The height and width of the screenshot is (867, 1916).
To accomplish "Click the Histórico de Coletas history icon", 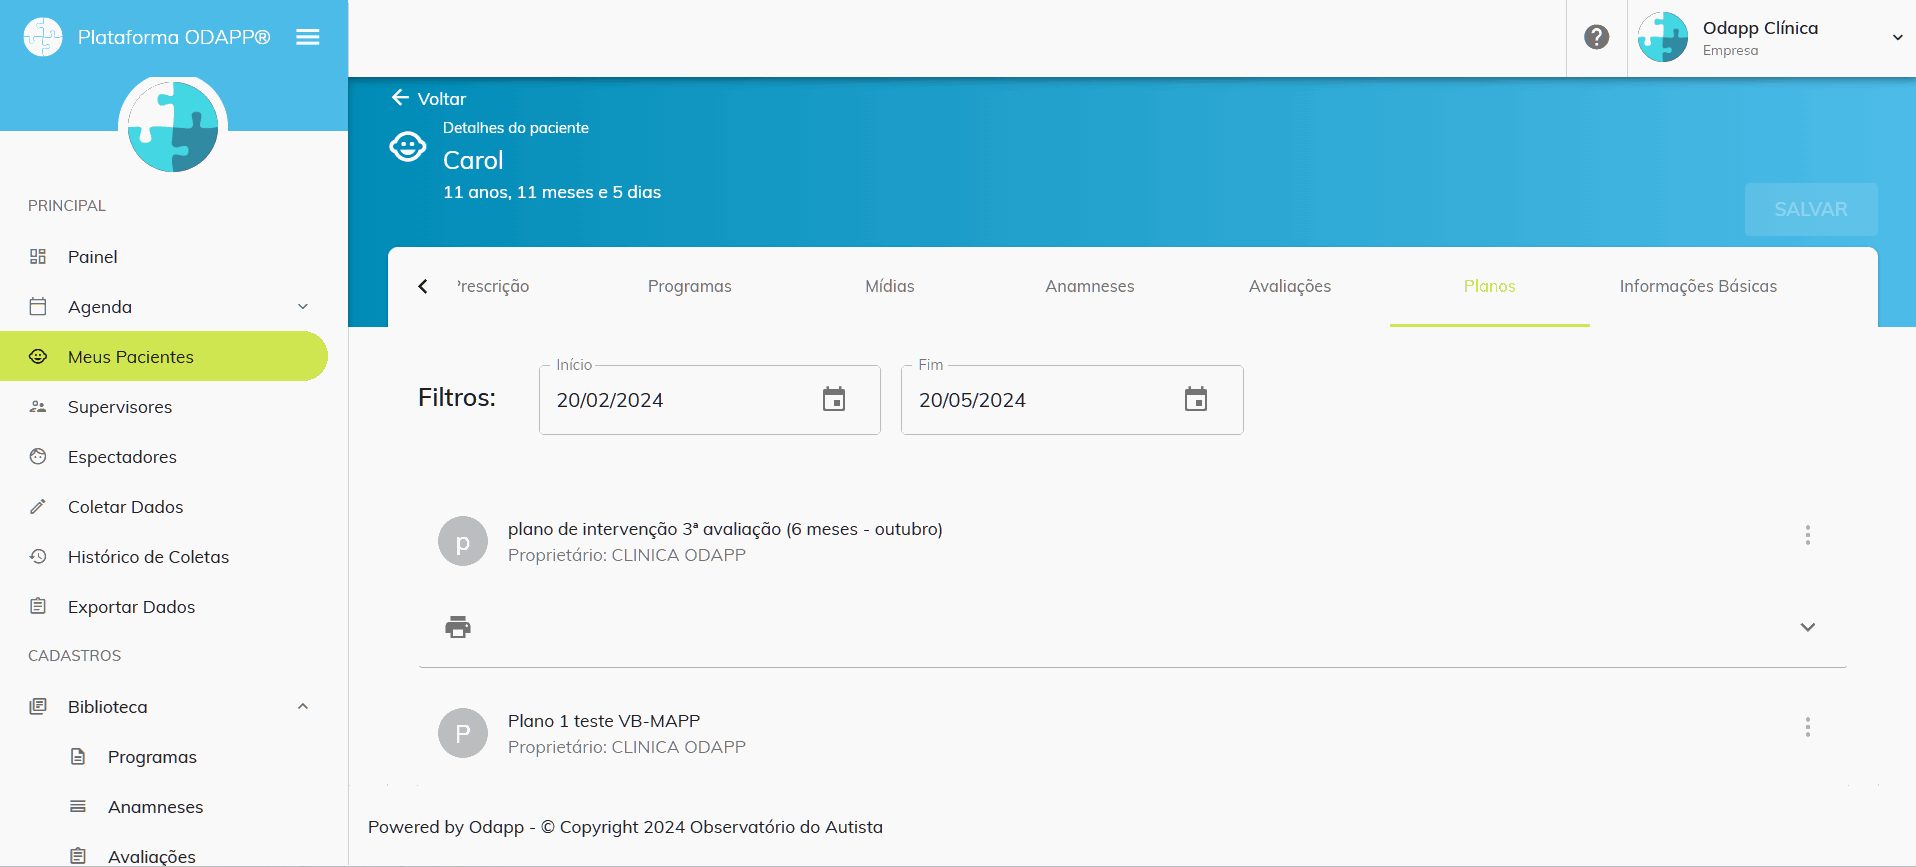I will pyautogui.click(x=38, y=556).
